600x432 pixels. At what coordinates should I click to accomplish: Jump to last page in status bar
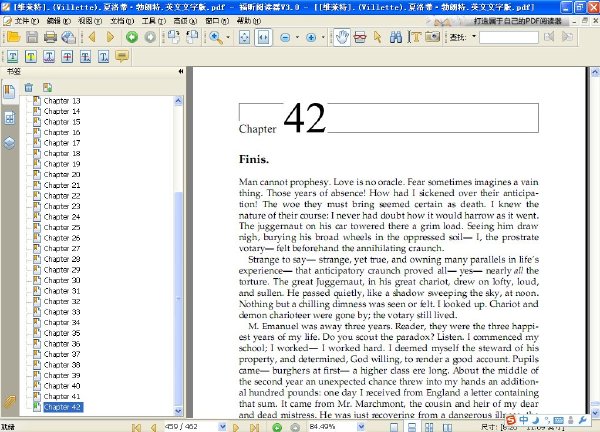[x=254, y=427]
